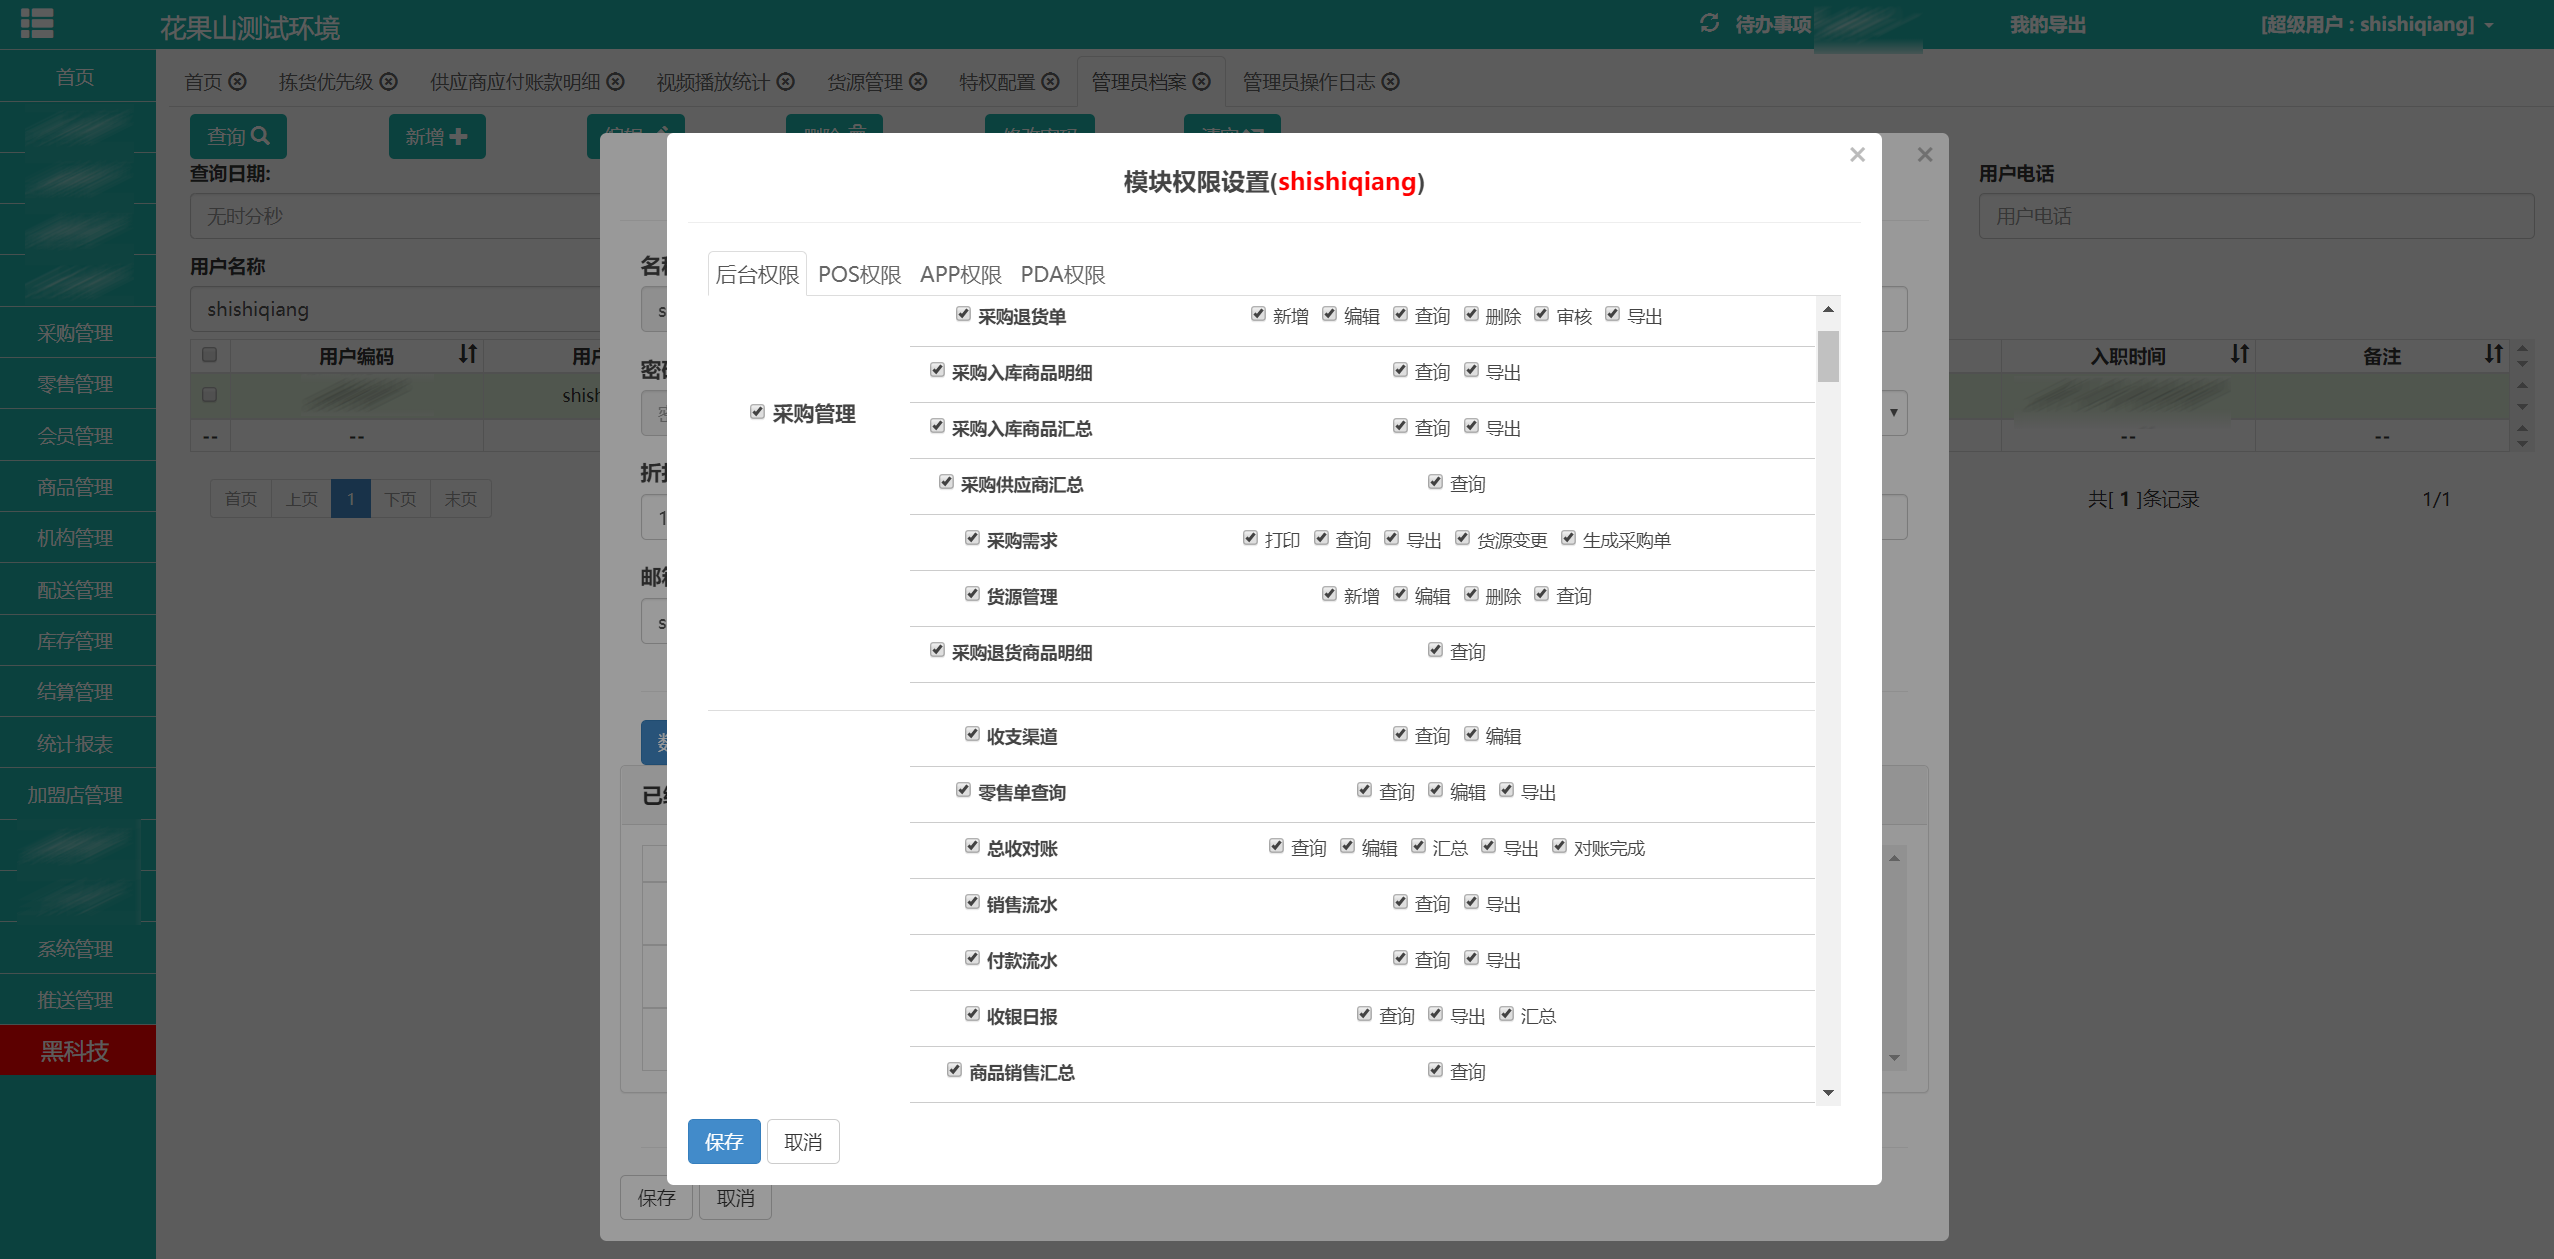This screenshot has width=2554, height=1259.
Task: Click the 查询 search button
Action: tap(238, 136)
